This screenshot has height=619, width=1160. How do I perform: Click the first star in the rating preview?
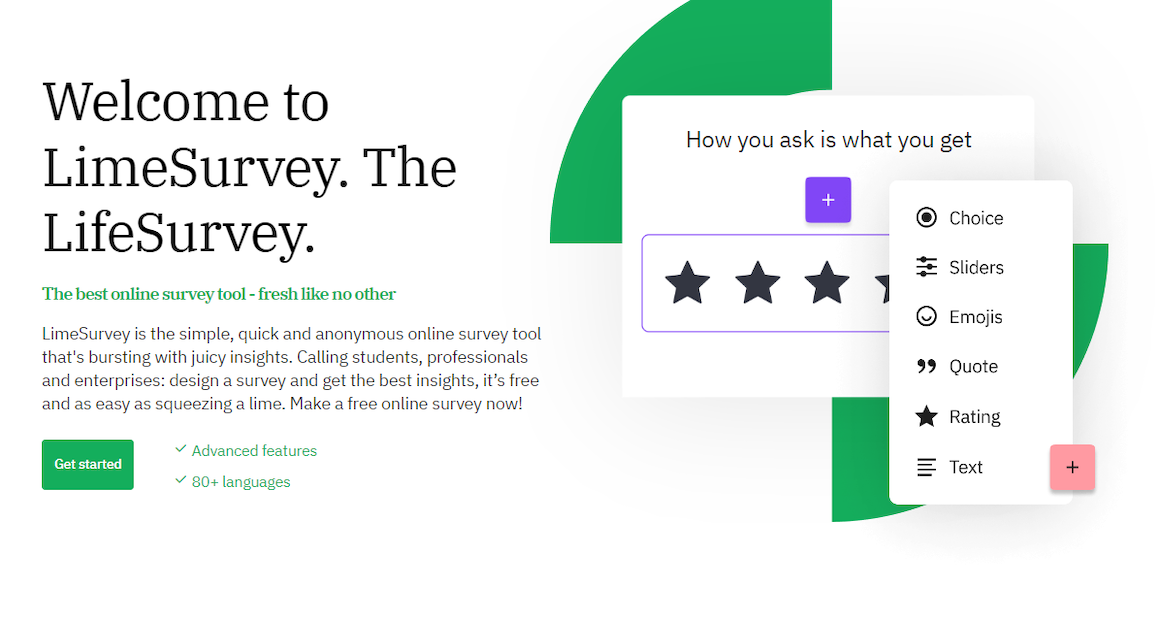coord(687,283)
